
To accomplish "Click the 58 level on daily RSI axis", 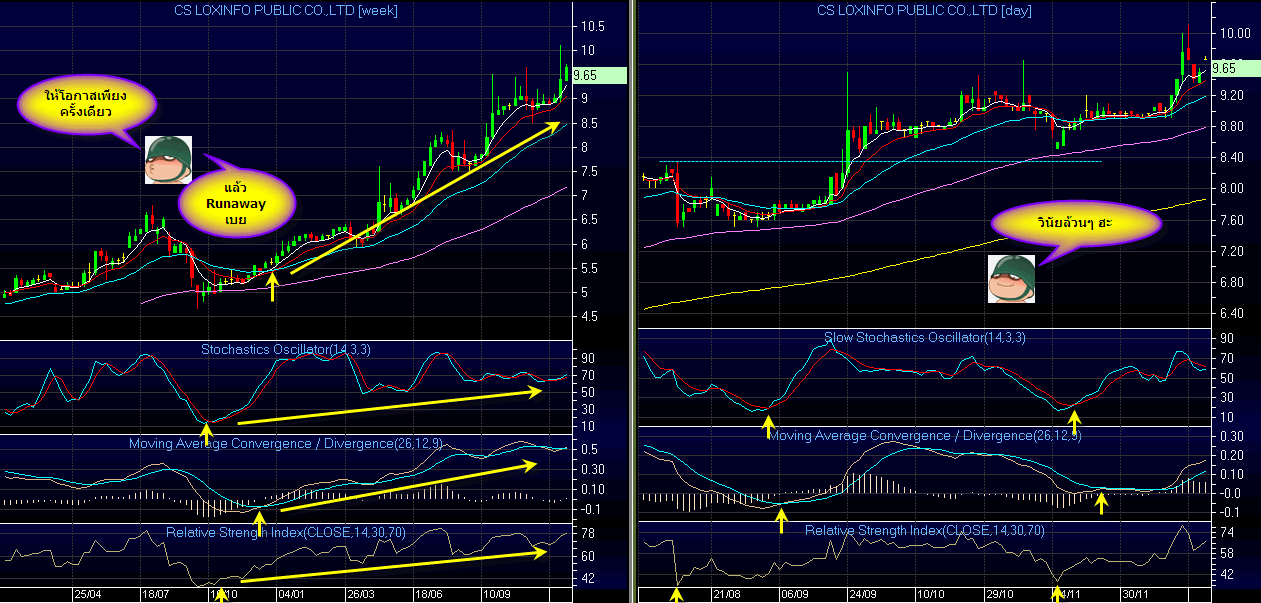I will click(1228, 553).
